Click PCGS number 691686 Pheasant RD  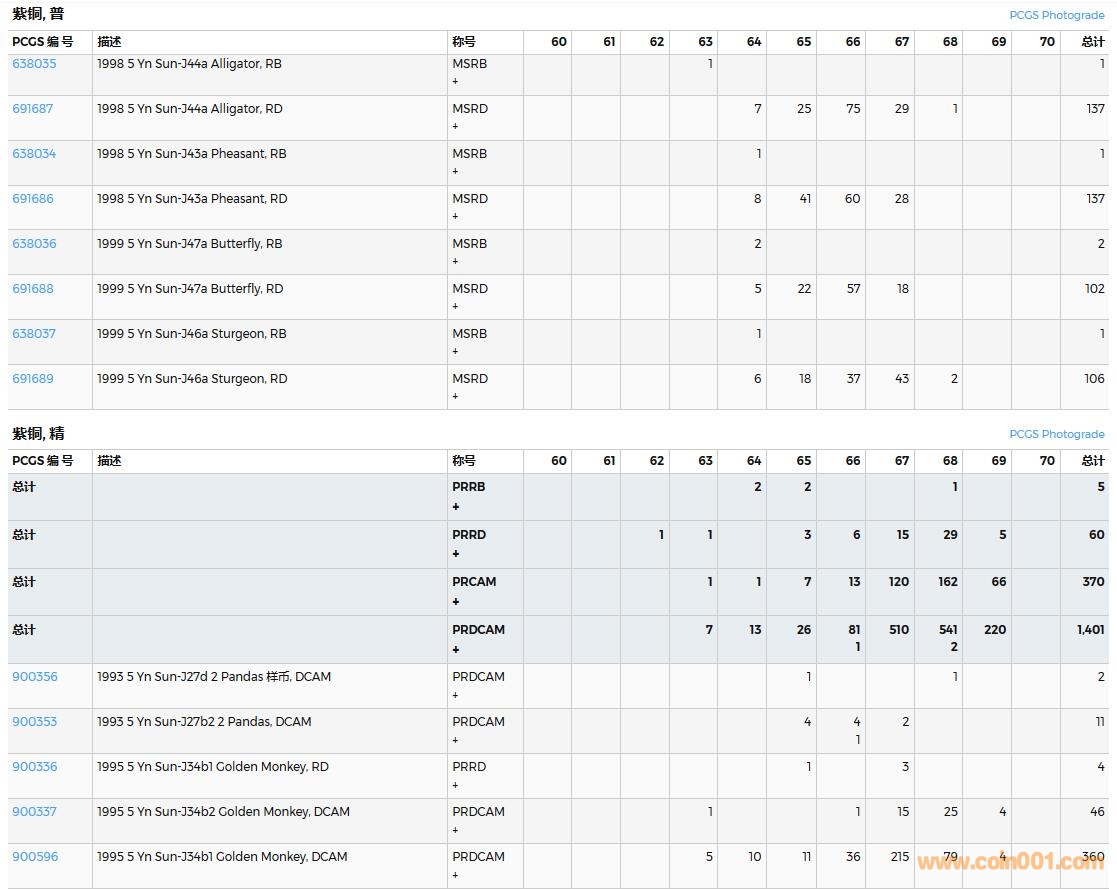32,198
